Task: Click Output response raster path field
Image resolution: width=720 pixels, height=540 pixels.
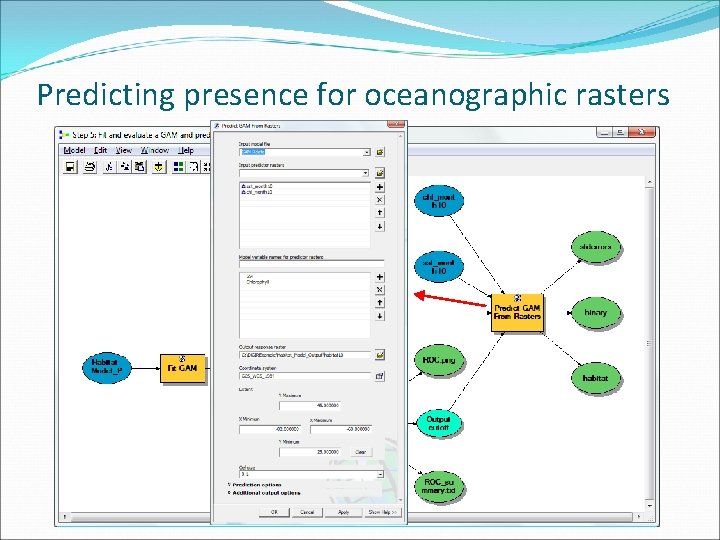Action: click(x=305, y=355)
